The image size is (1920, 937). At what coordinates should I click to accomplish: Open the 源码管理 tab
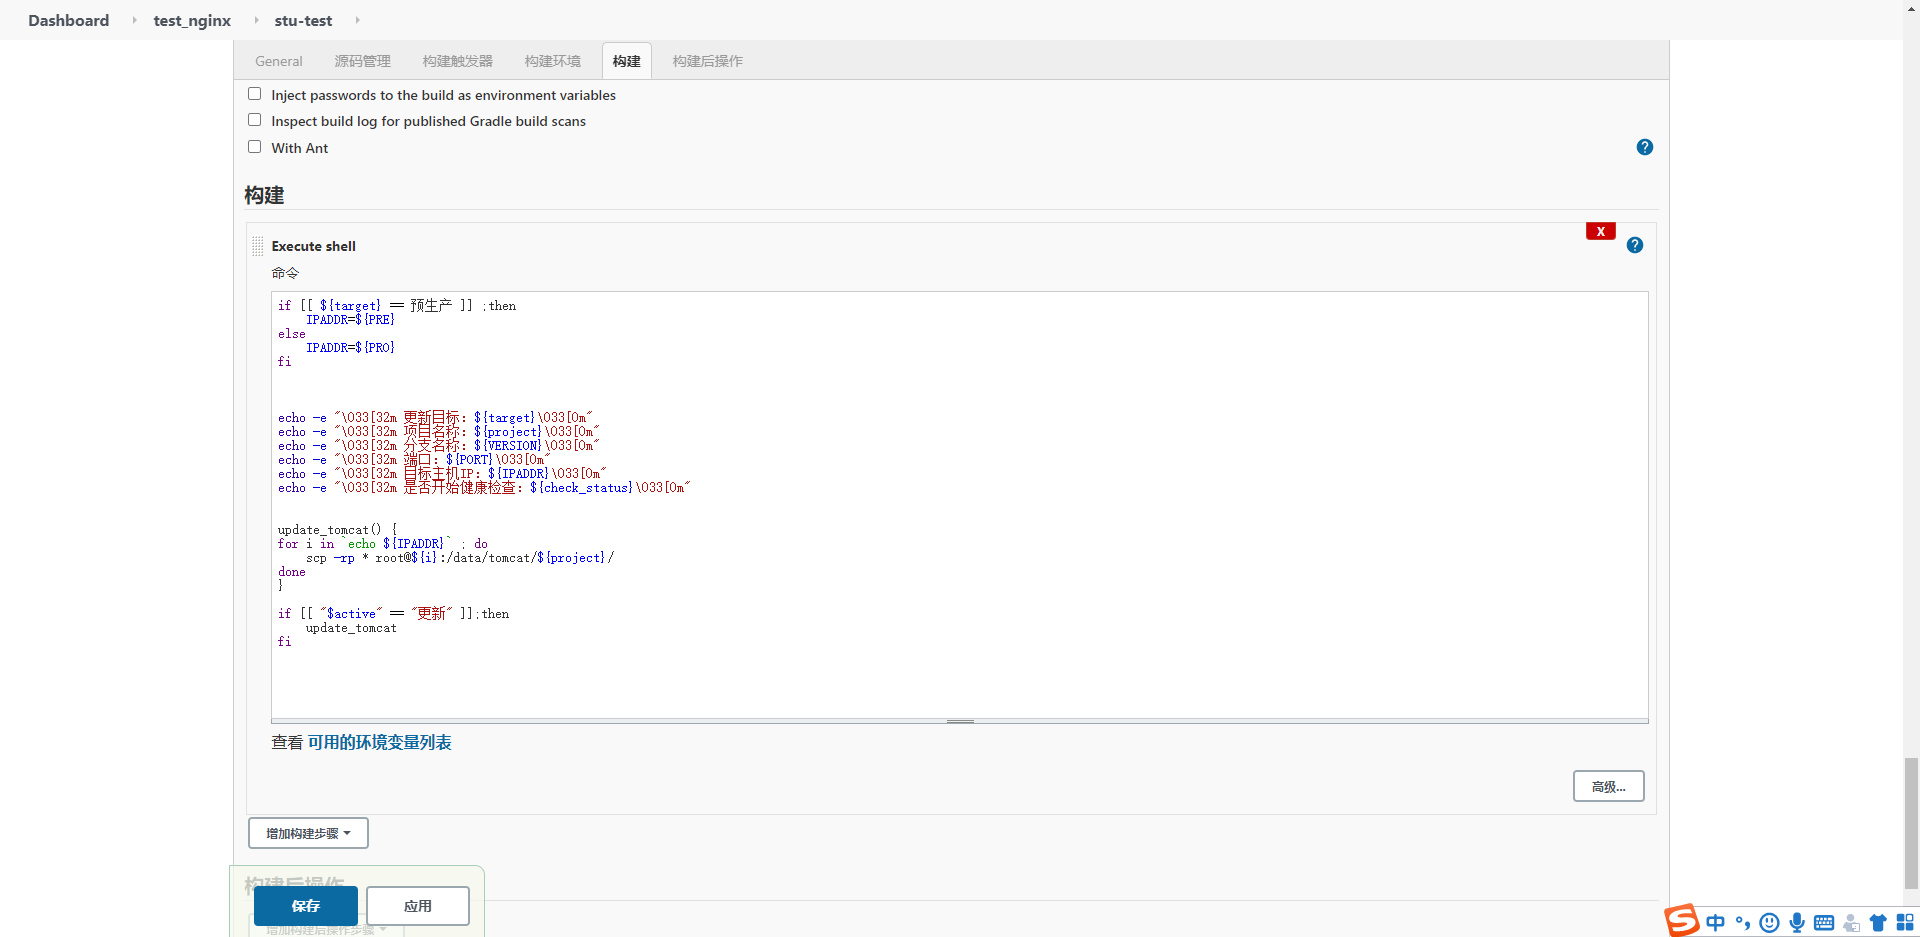362,61
